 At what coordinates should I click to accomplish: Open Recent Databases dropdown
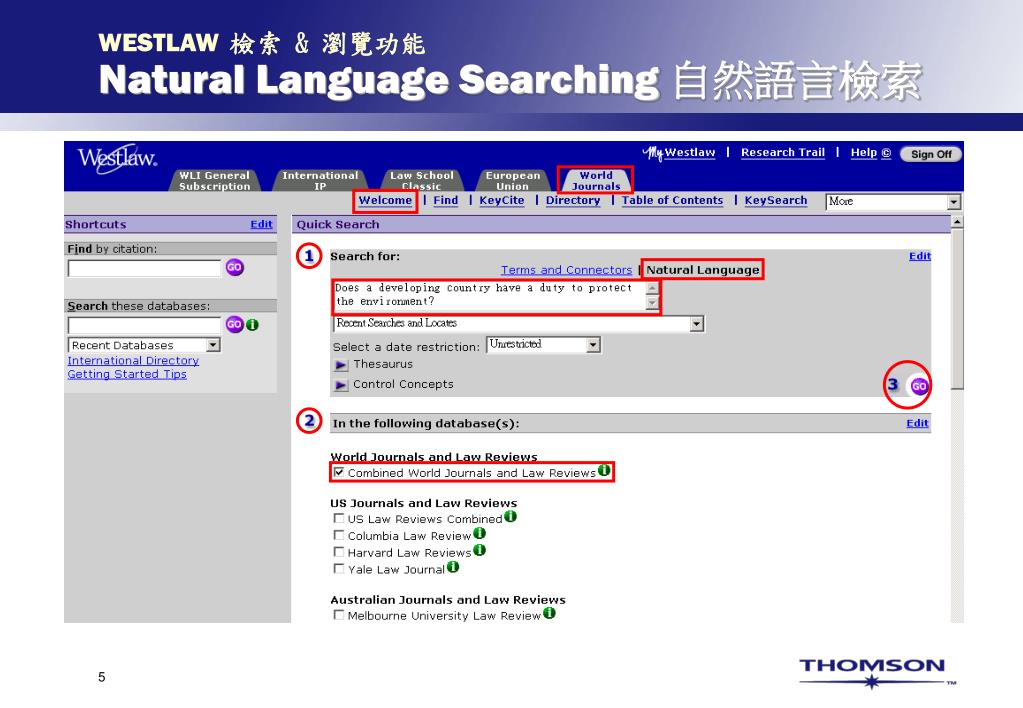pos(144,345)
